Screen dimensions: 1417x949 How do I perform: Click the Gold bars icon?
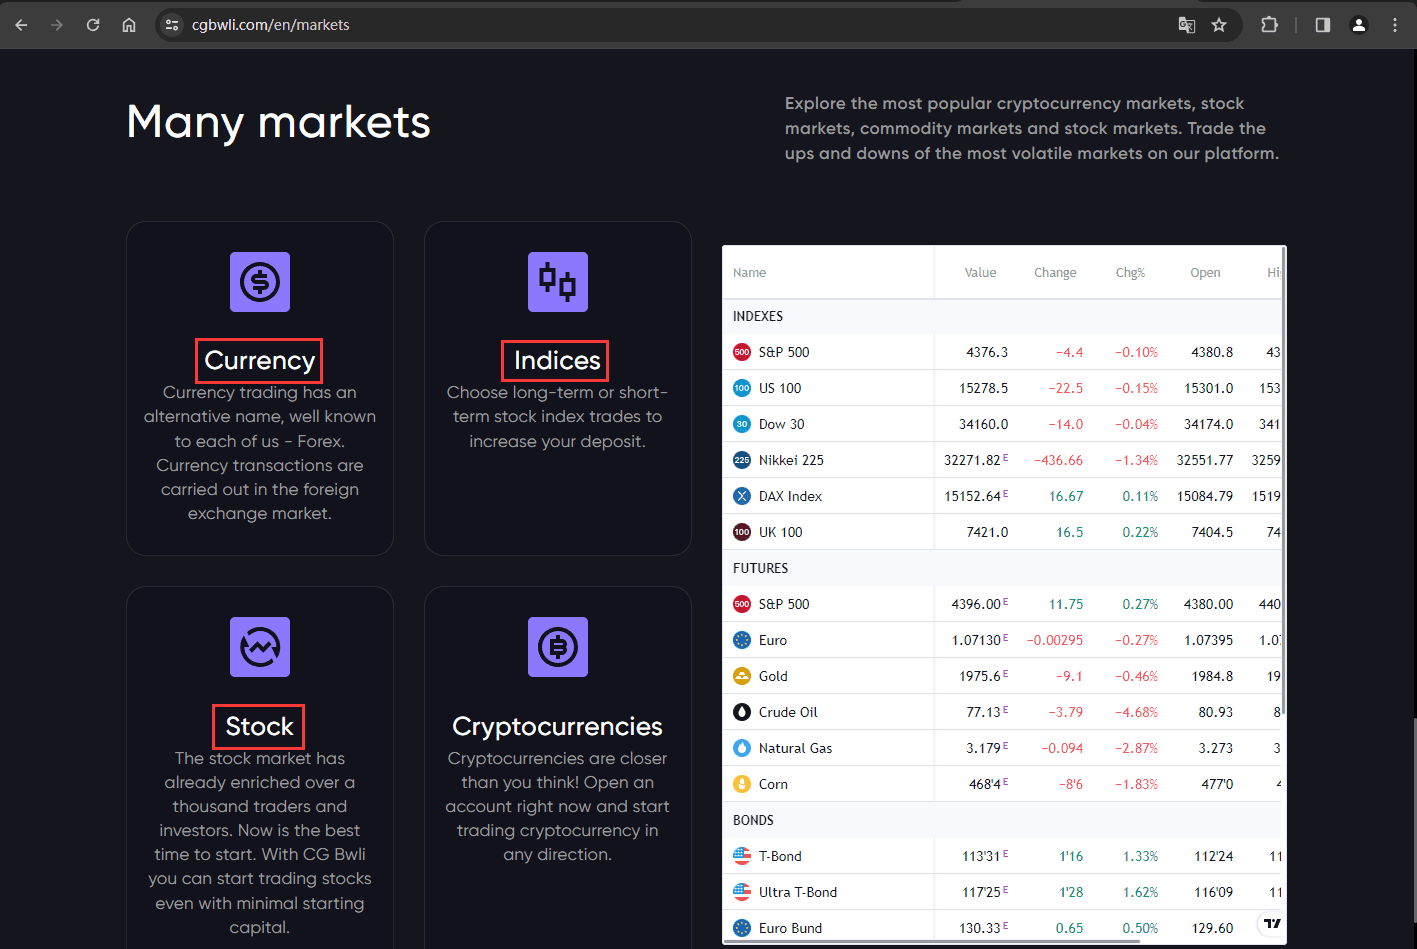tap(742, 676)
